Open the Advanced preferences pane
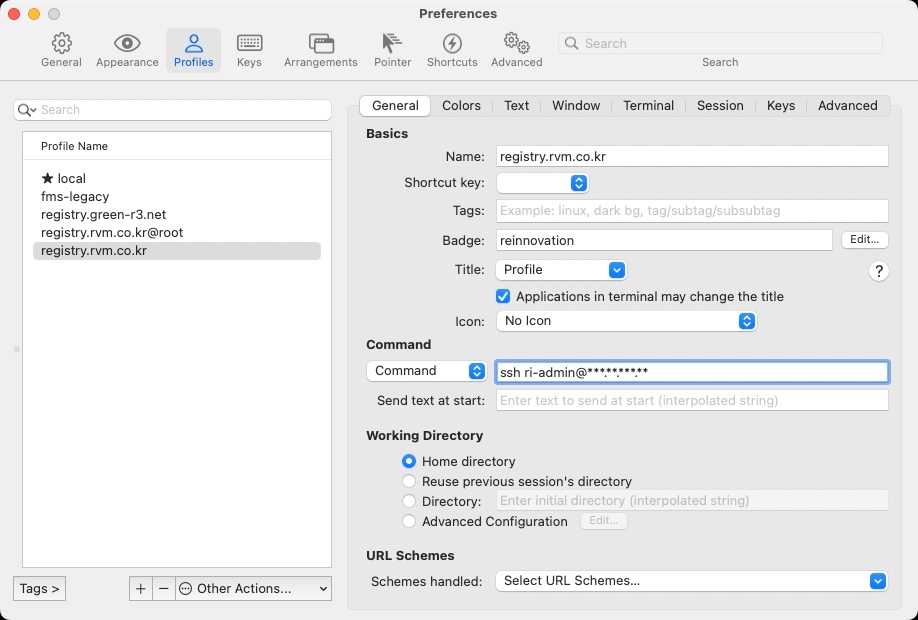The image size is (918, 620). (x=516, y=50)
